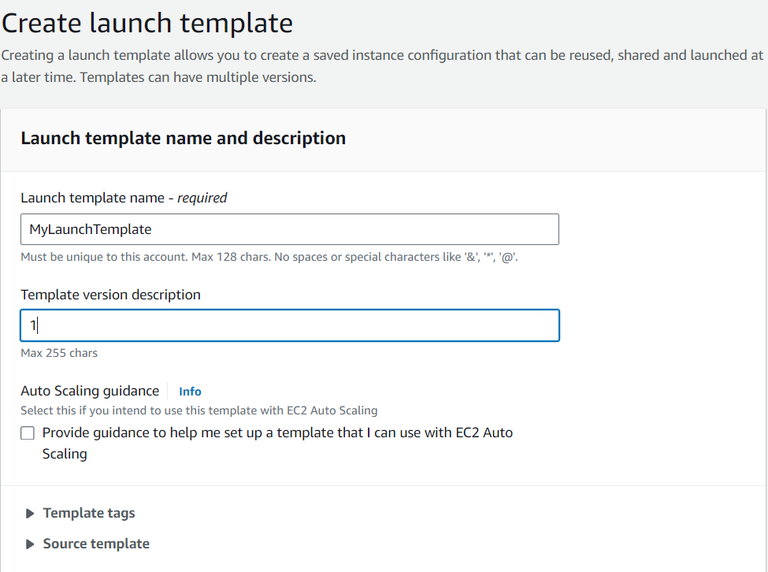This screenshot has height=572, width=768.
Task: Click the 'MyLaunchTemplate' text in the name field
Action: tap(90, 229)
